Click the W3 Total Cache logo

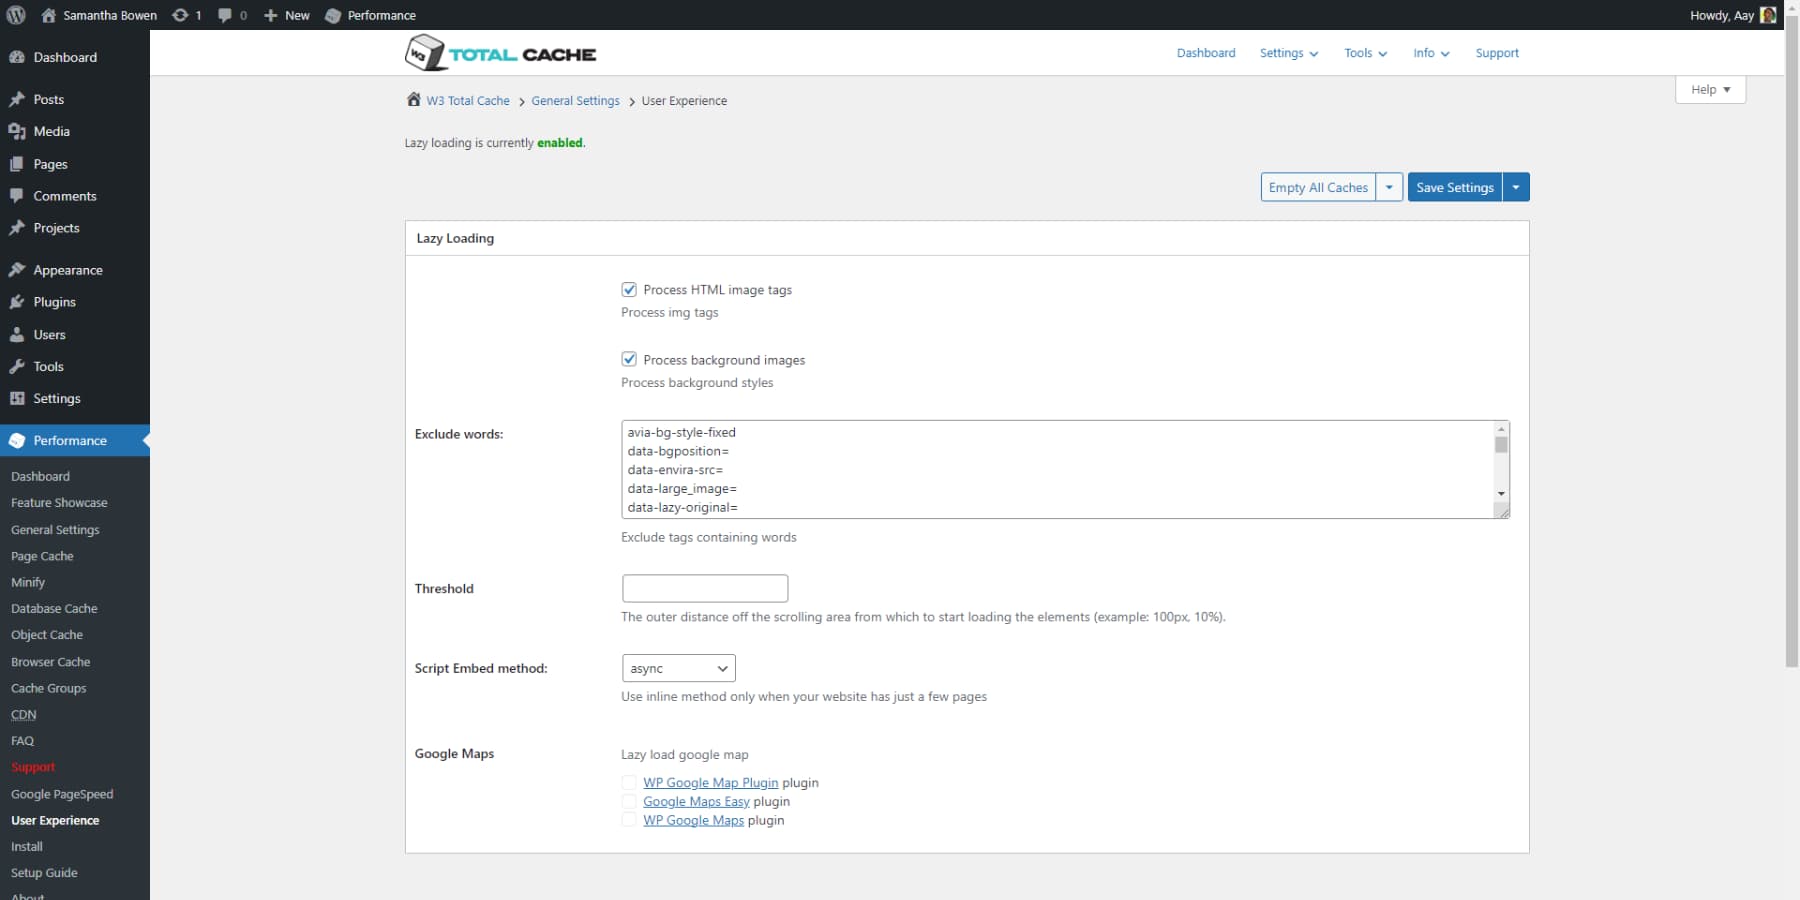500,52
